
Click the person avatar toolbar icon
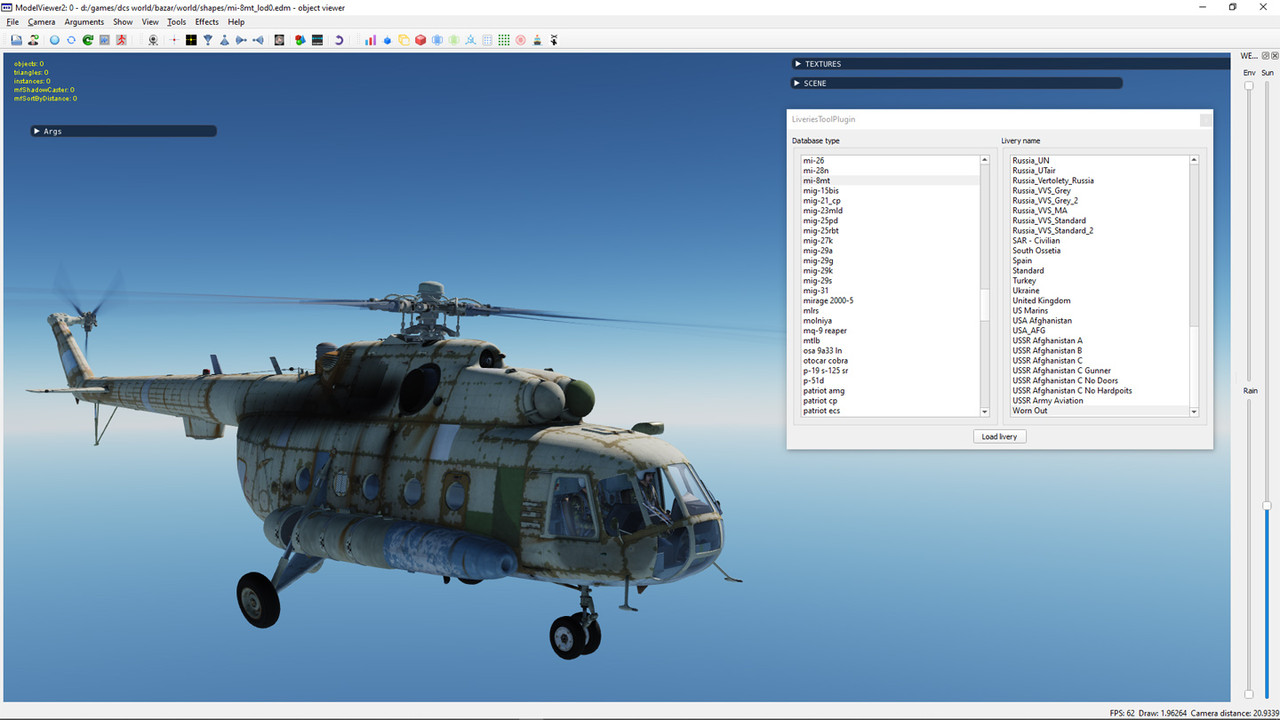pyautogui.click(x=33, y=40)
